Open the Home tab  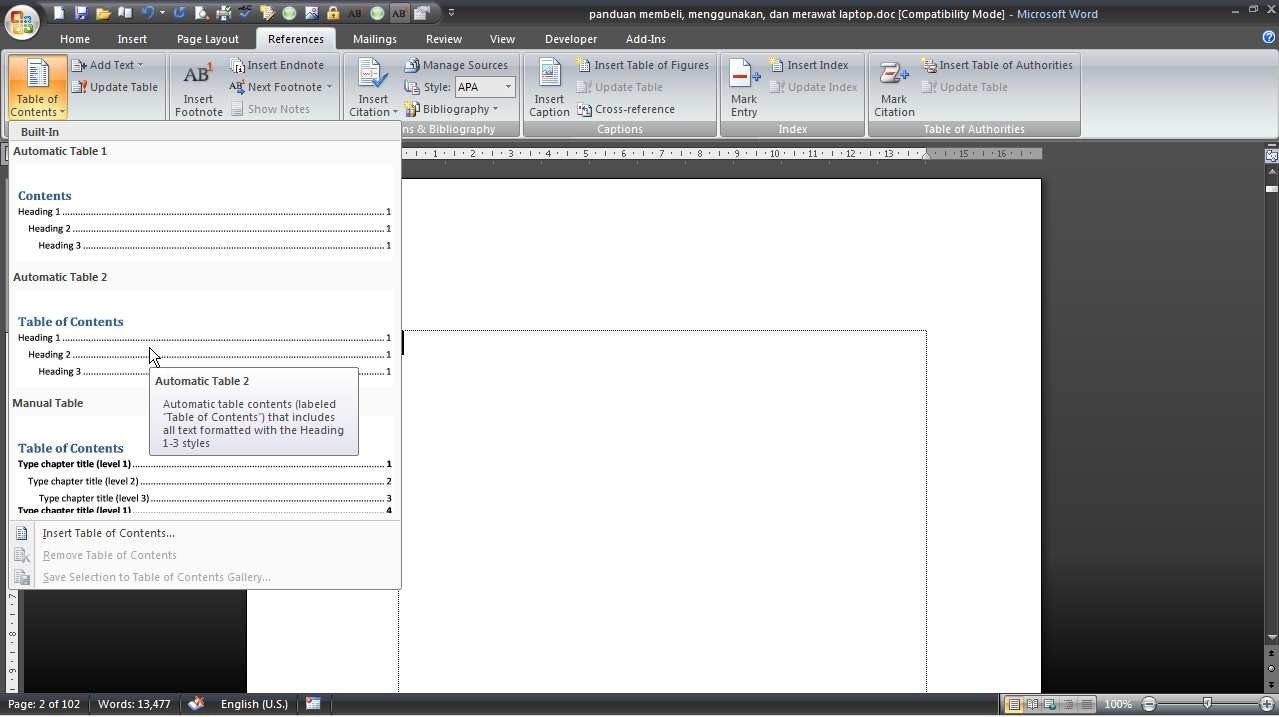(75, 39)
